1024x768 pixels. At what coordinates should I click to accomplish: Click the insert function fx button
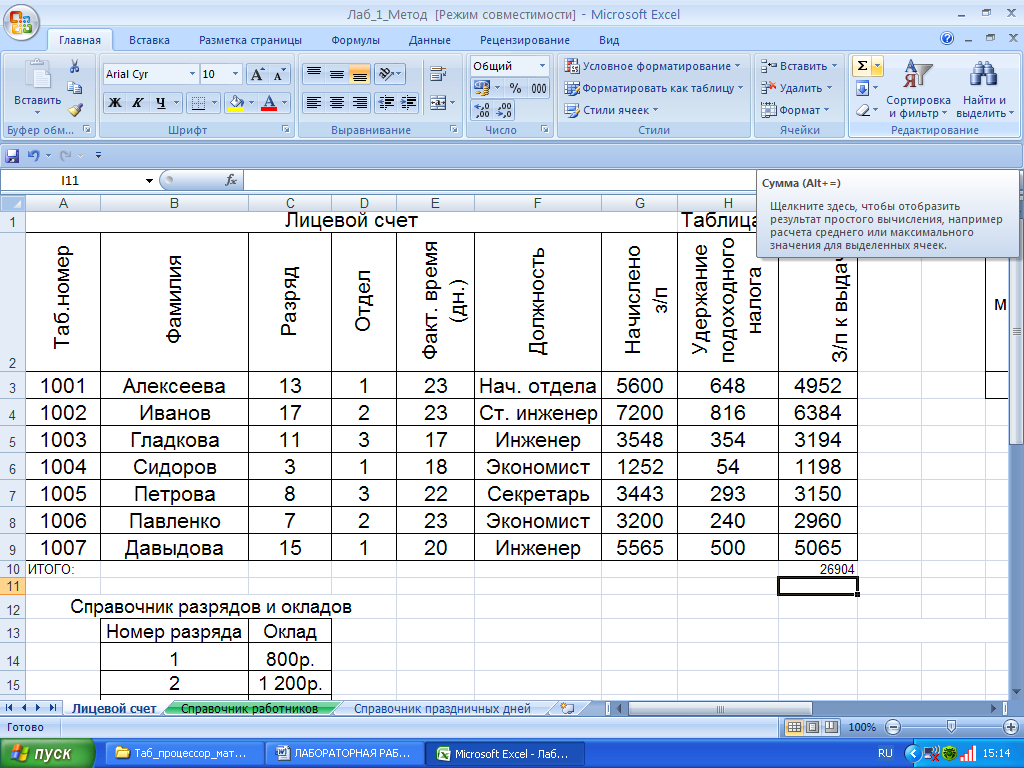(231, 180)
